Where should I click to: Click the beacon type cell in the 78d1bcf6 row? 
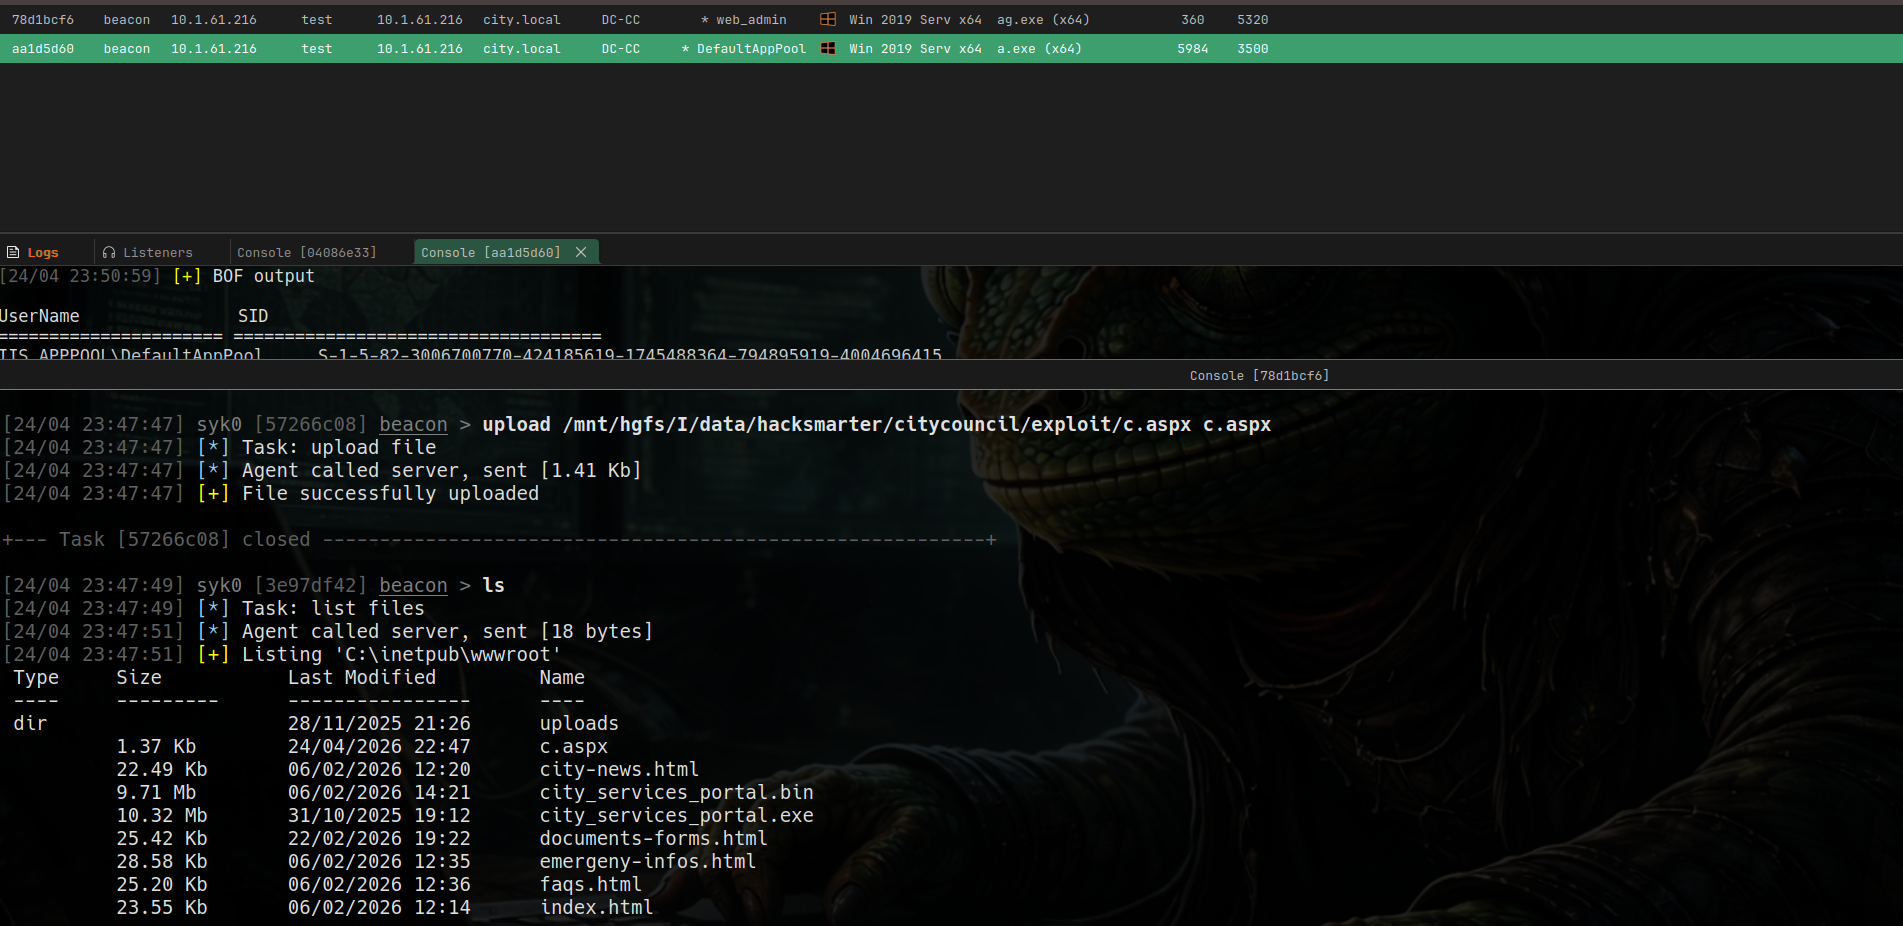[x=127, y=19]
